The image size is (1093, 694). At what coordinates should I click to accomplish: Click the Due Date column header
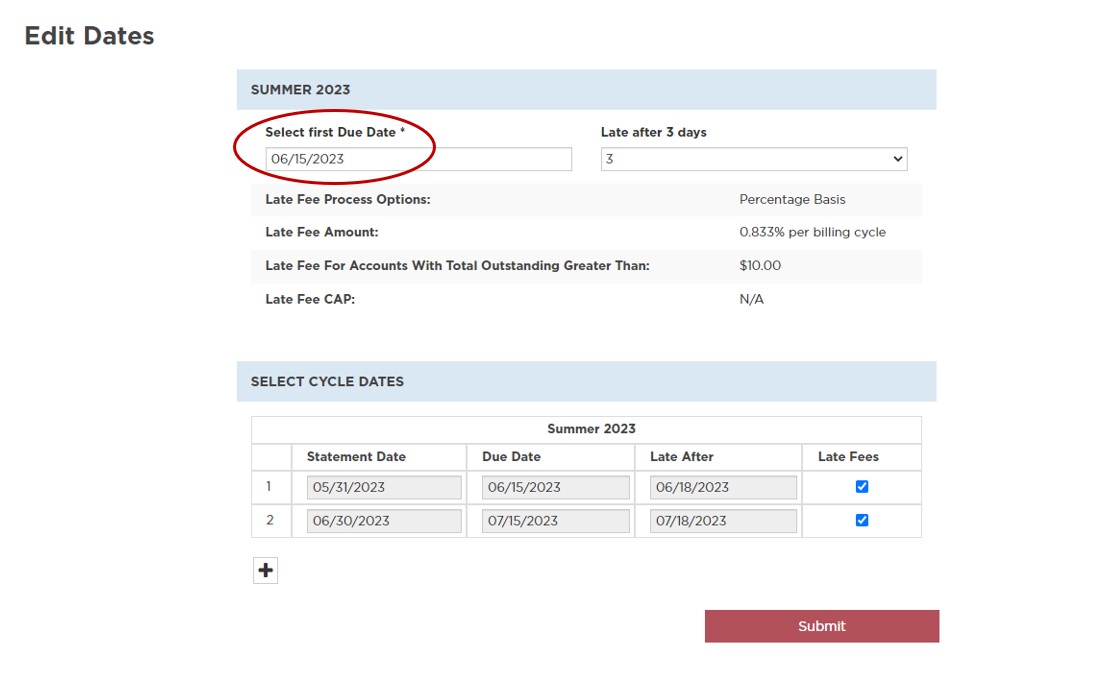[x=511, y=457]
